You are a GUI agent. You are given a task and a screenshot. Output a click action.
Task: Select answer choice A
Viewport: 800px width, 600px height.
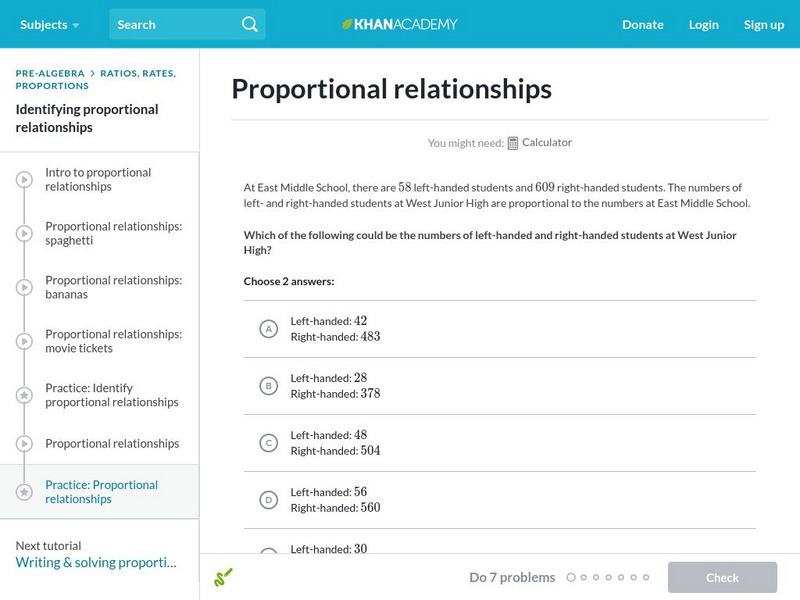coord(268,329)
